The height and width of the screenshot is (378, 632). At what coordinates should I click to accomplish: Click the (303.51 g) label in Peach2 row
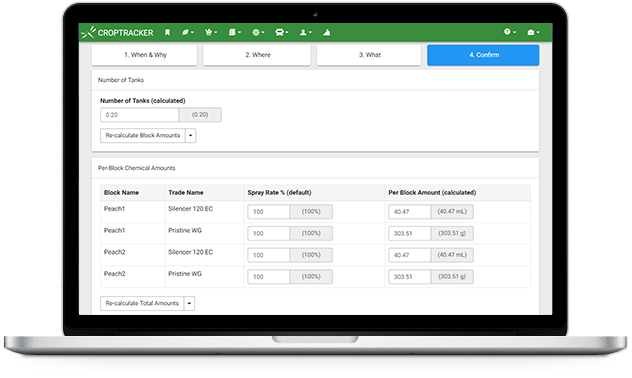coord(452,277)
